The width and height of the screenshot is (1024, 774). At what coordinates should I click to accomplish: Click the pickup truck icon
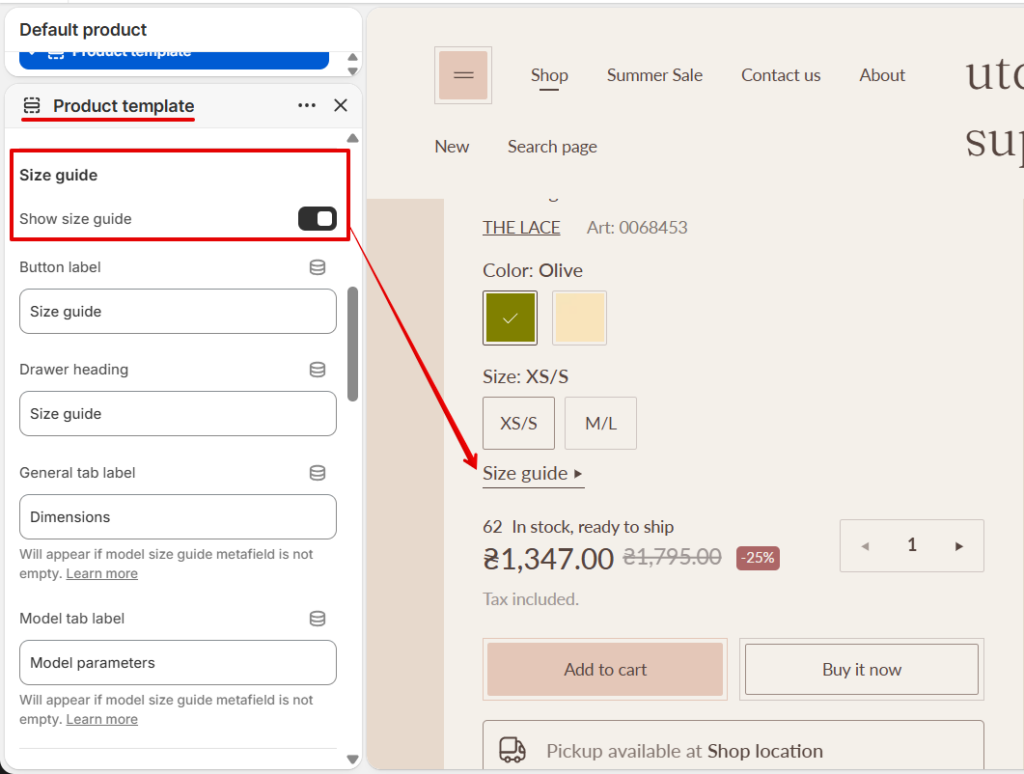(512, 750)
